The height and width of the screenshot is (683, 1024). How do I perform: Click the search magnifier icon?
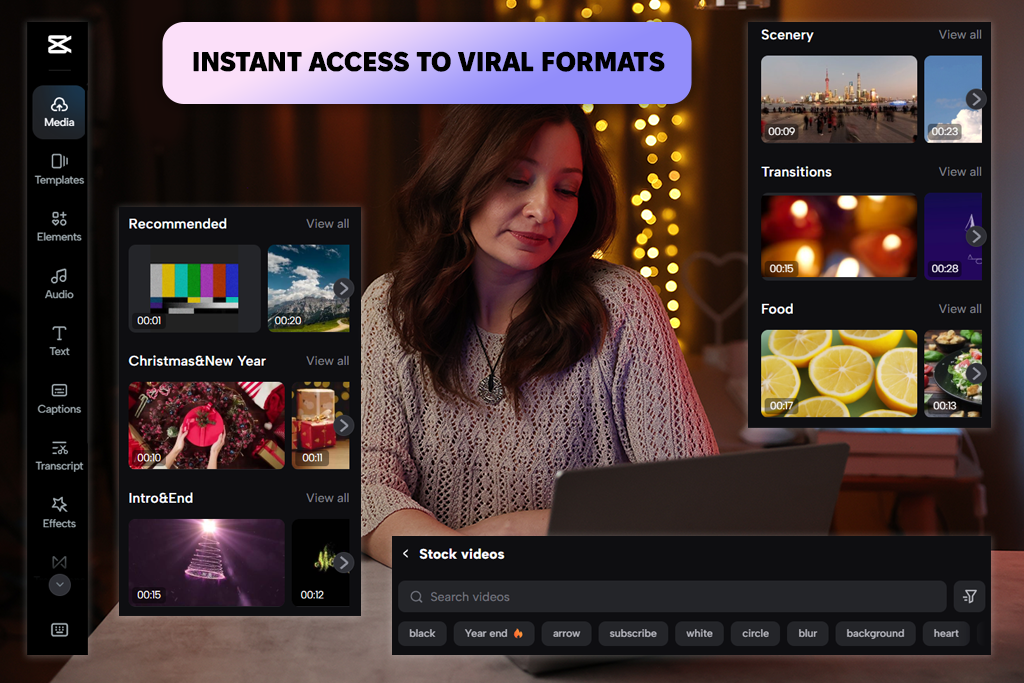coord(416,597)
